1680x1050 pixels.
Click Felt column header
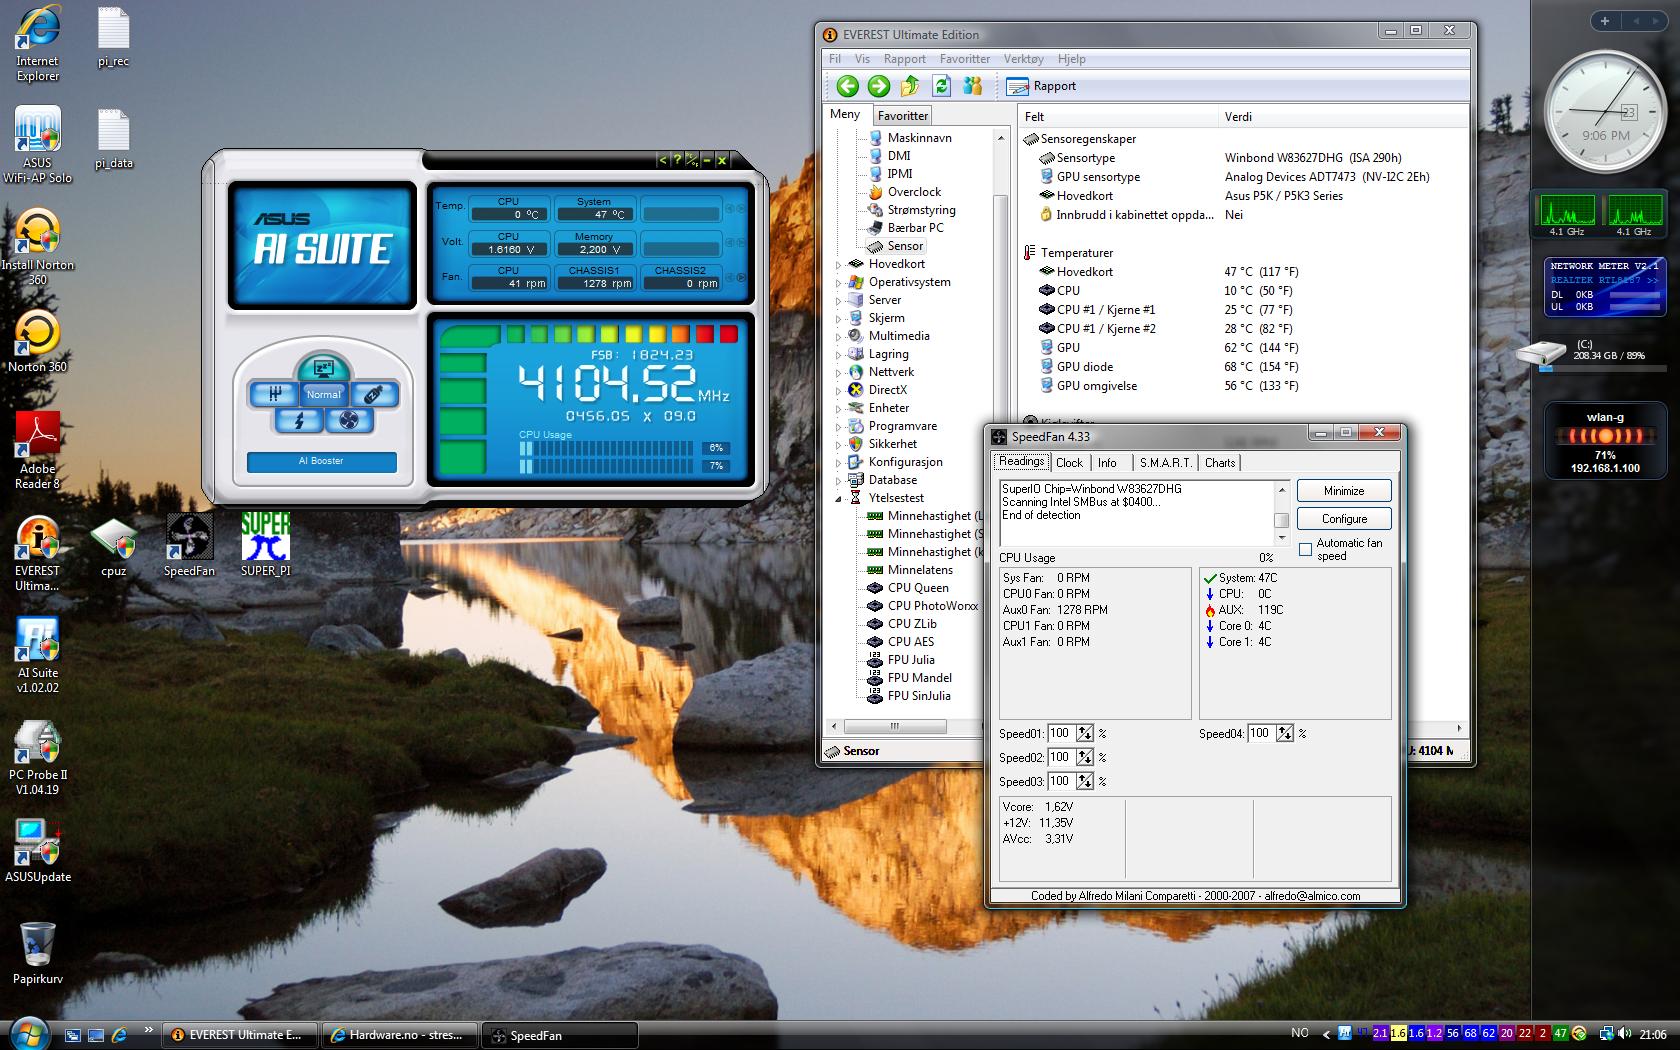(1118, 117)
